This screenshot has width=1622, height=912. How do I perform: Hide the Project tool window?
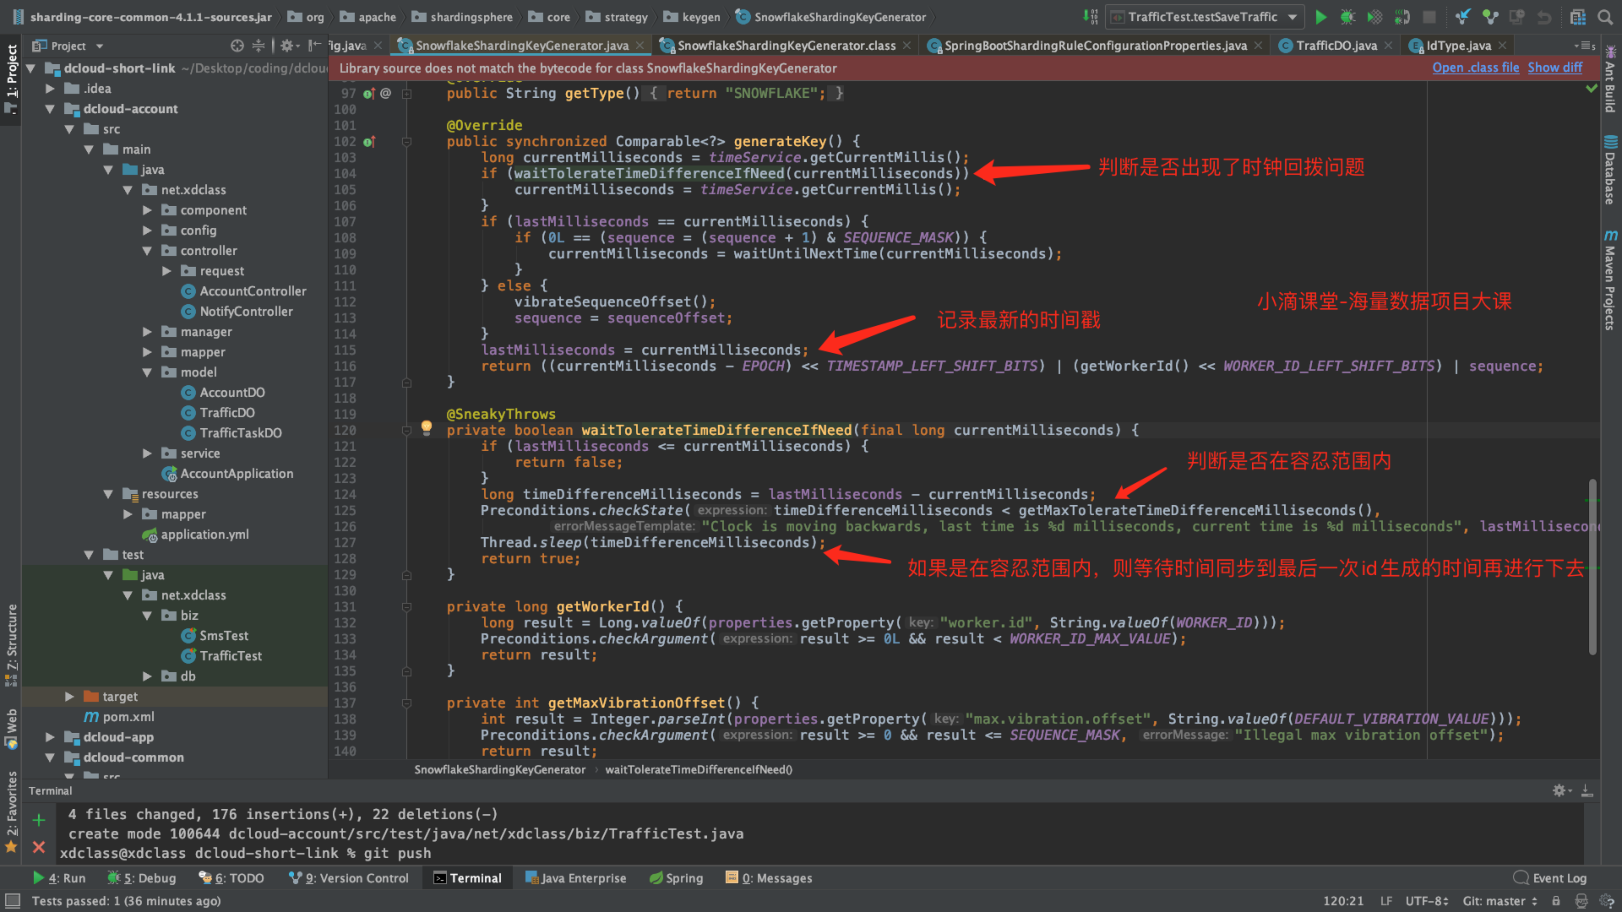coord(314,46)
